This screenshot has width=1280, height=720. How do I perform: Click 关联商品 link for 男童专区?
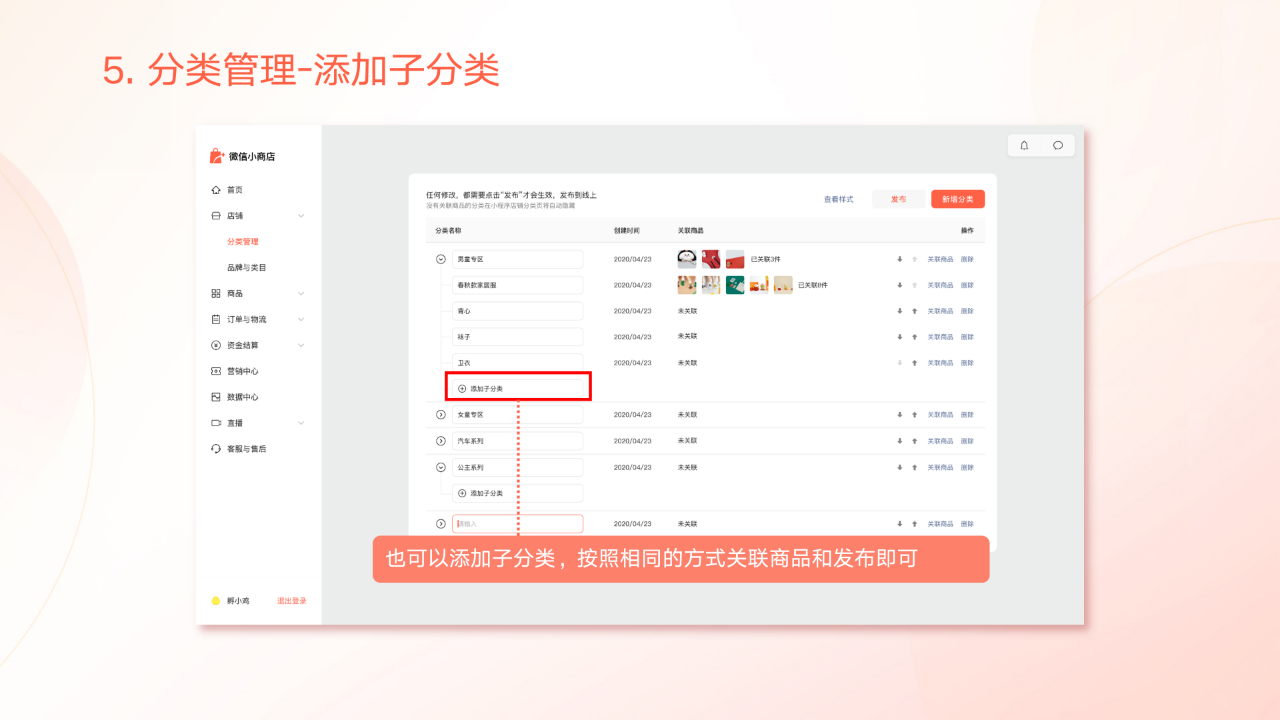coord(940,259)
